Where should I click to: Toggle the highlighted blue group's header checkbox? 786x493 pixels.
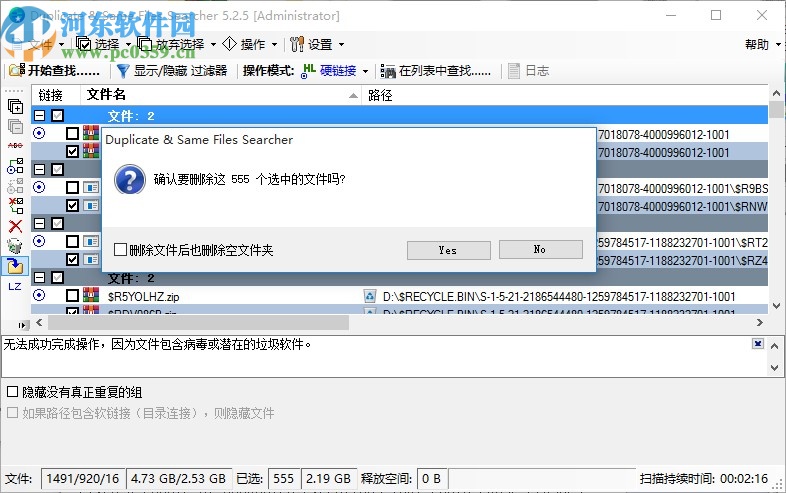(x=58, y=116)
